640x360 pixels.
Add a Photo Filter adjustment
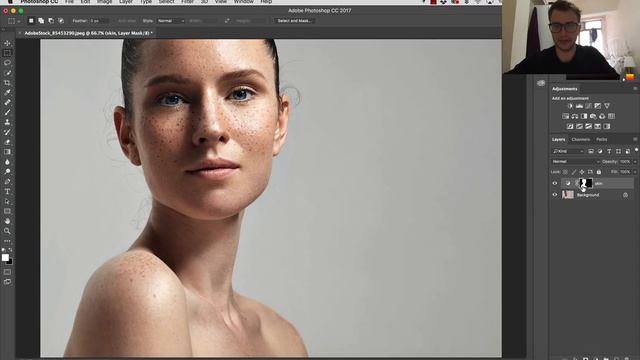pyautogui.click(x=593, y=116)
